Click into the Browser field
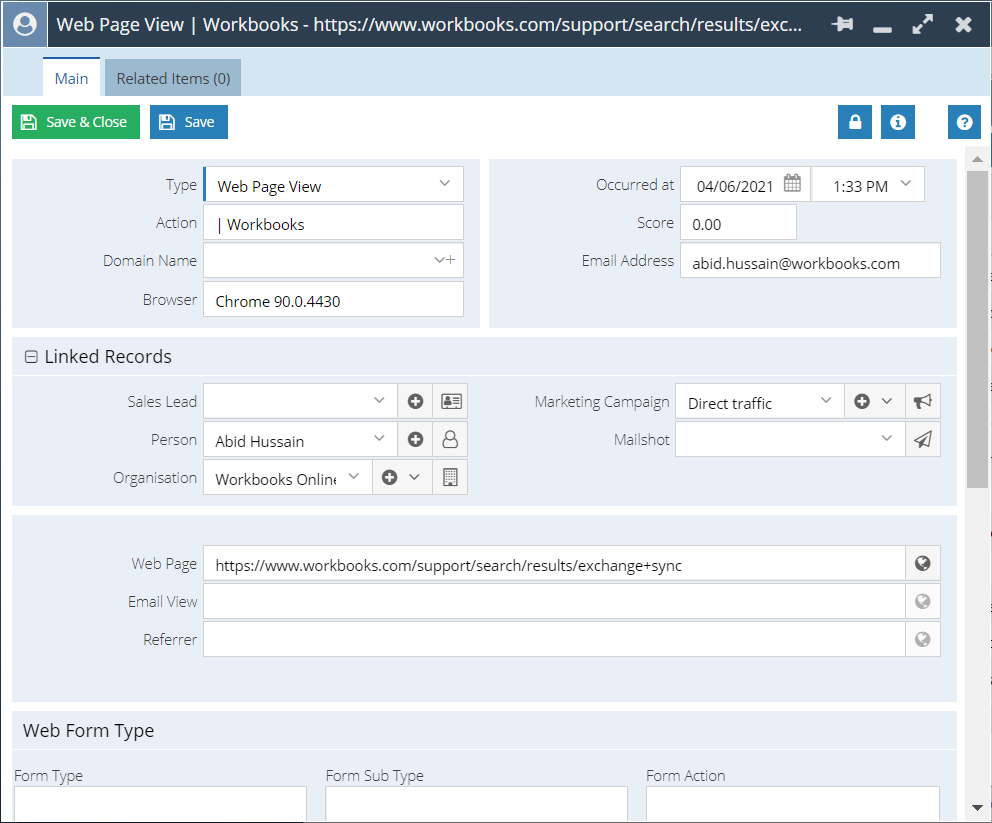 pyautogui.click(x=333, y=299)
